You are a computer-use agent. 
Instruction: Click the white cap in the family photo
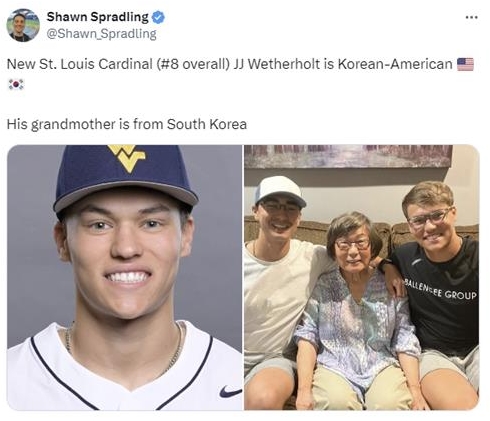click(x=280, y=190)
